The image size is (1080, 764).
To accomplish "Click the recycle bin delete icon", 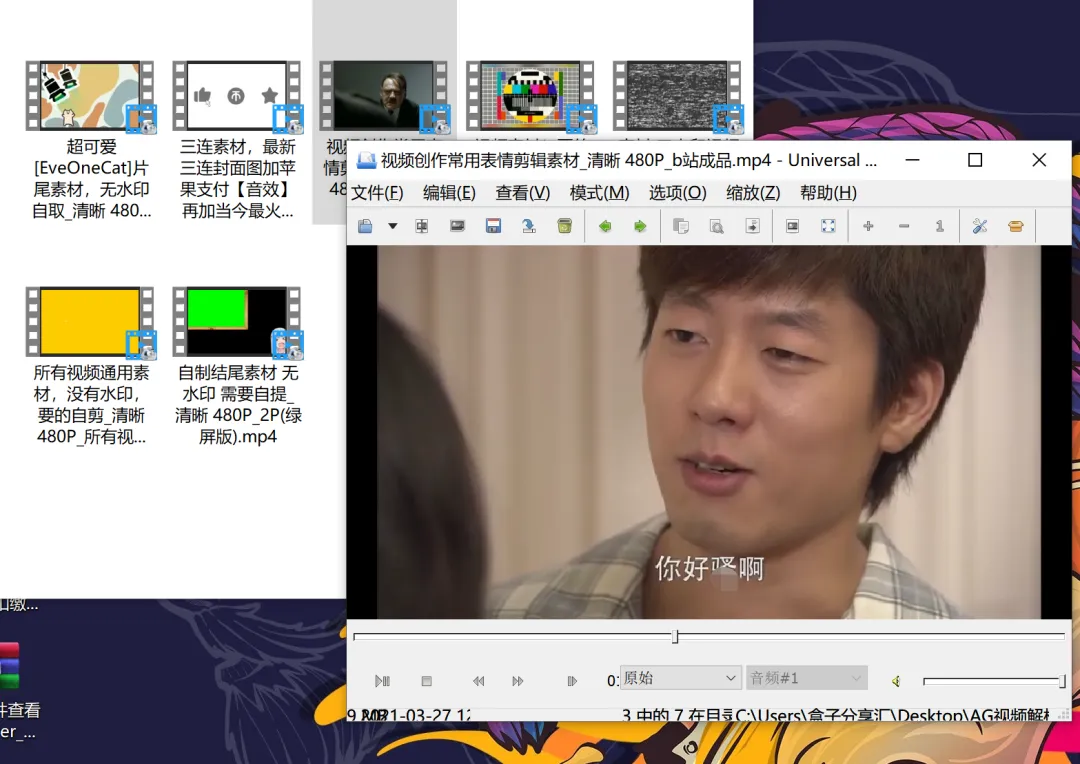I will 565,227.
